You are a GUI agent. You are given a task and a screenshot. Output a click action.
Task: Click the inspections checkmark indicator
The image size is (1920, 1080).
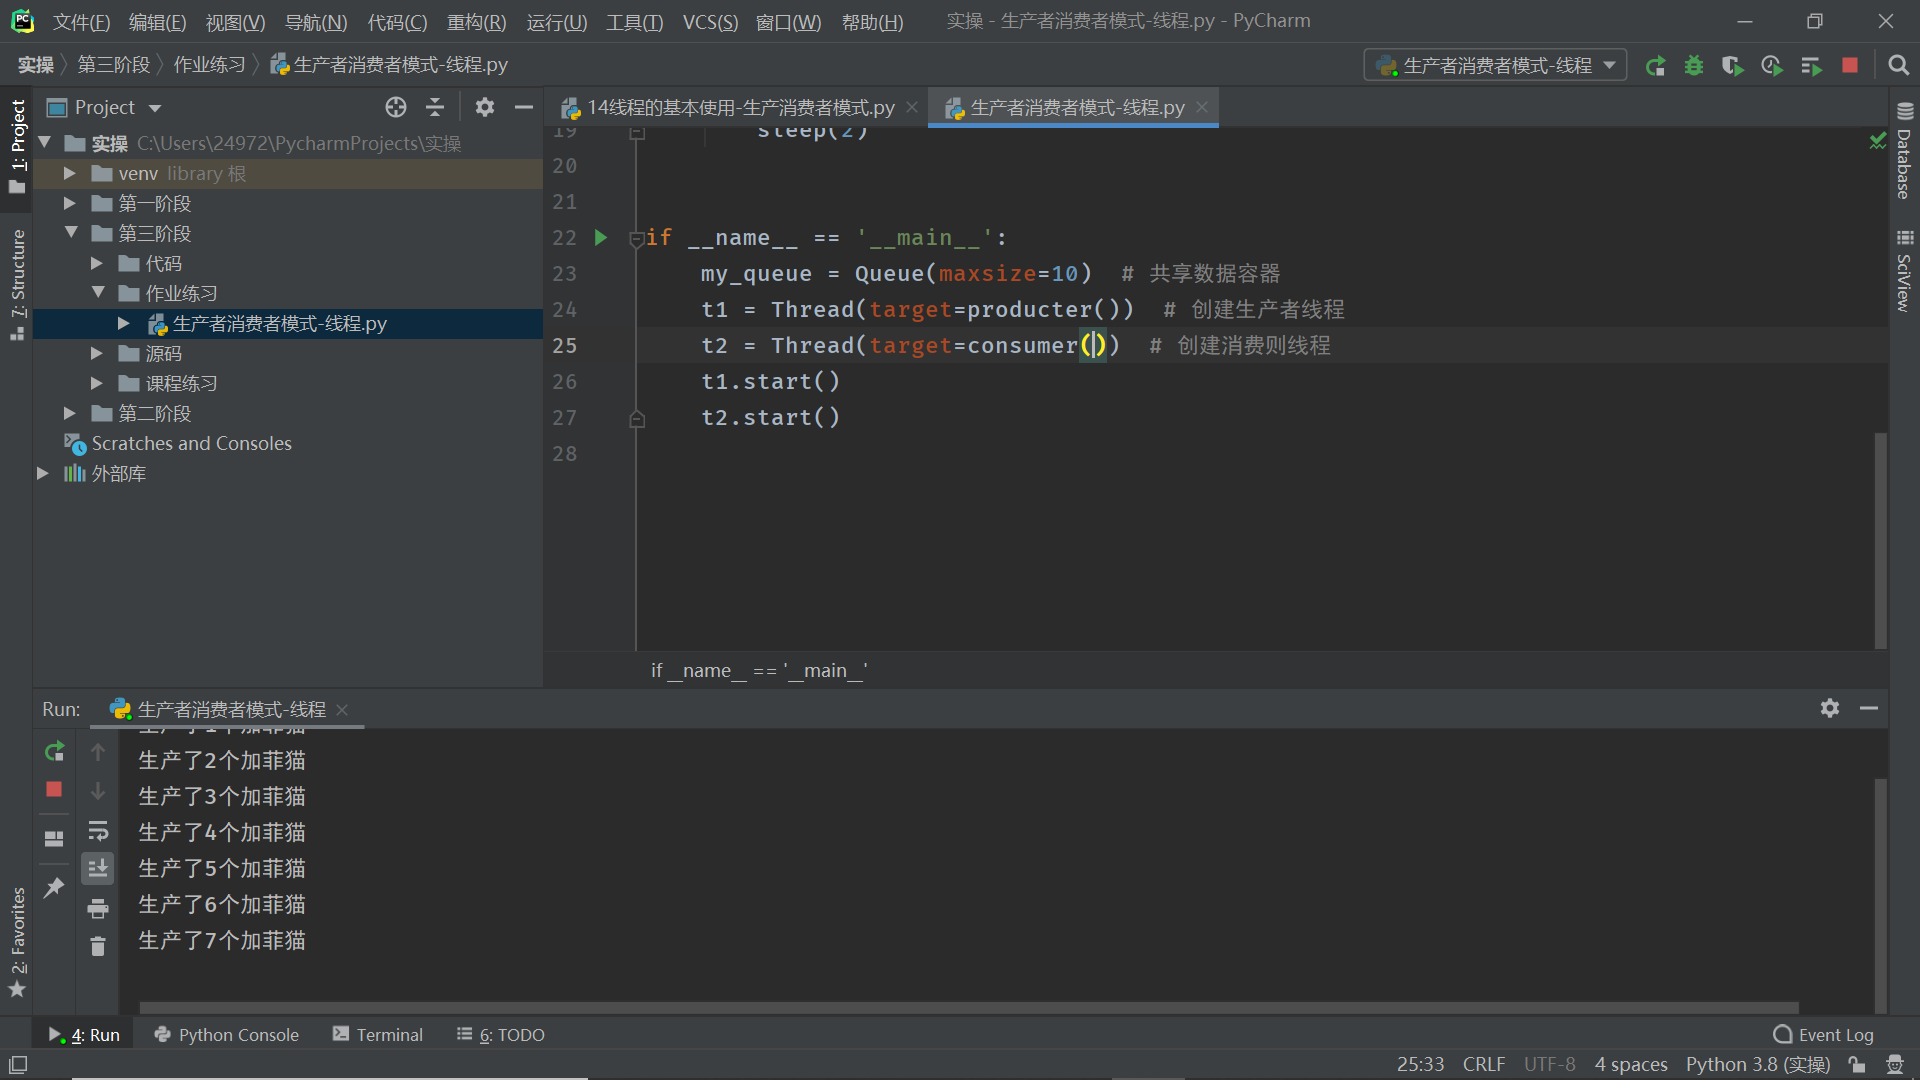1878,141
